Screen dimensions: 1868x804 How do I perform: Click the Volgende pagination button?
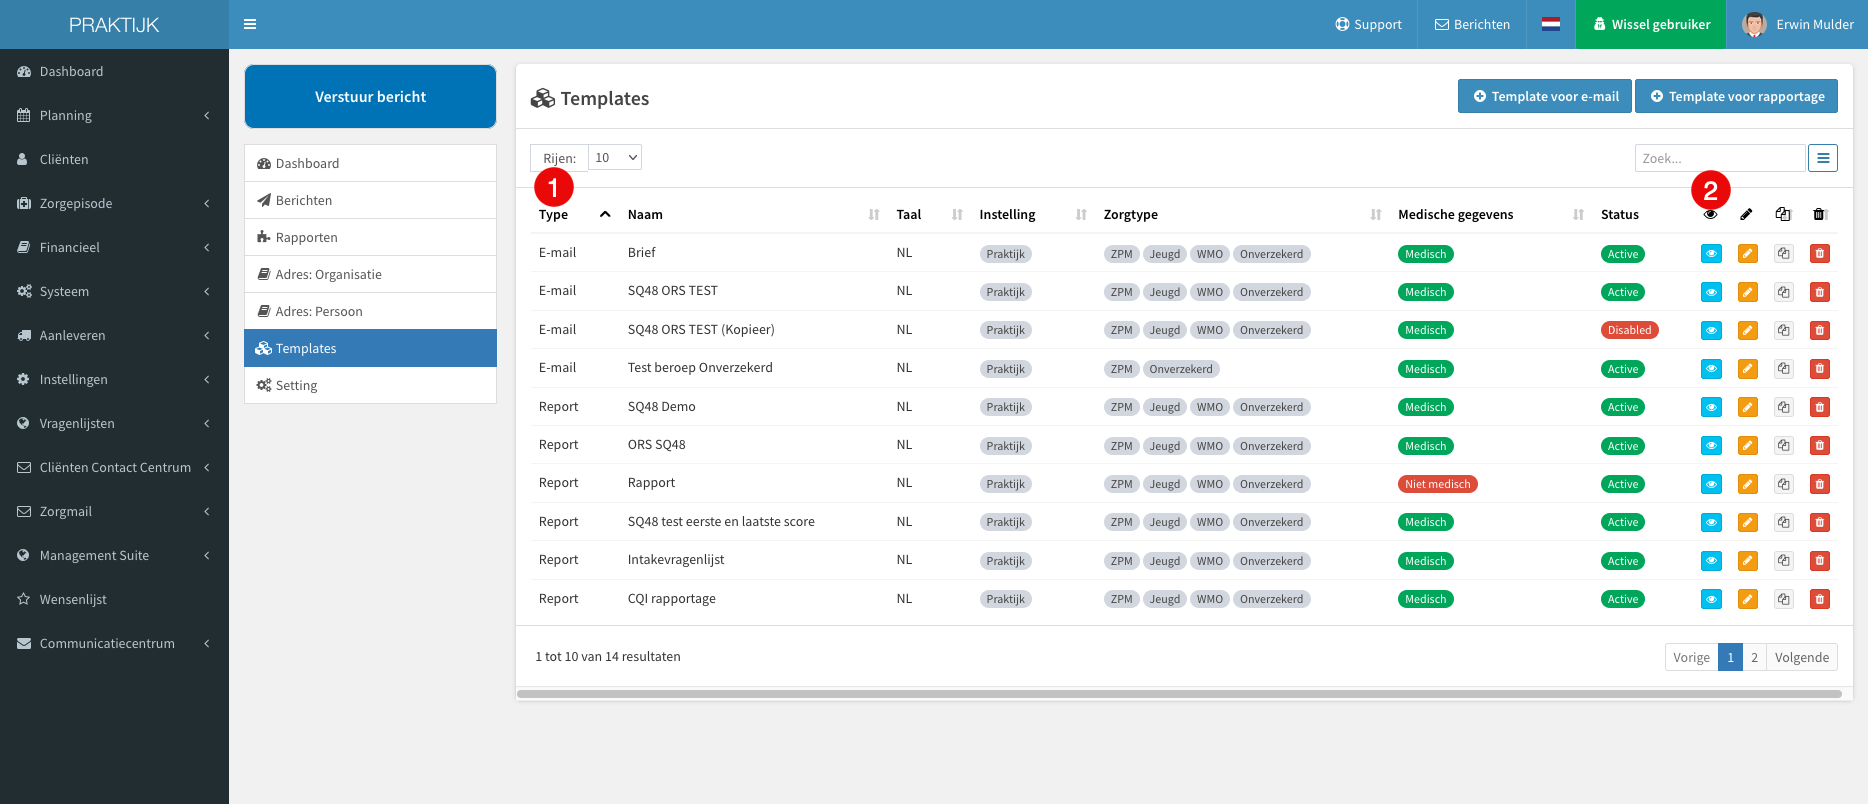[1802, 657]
